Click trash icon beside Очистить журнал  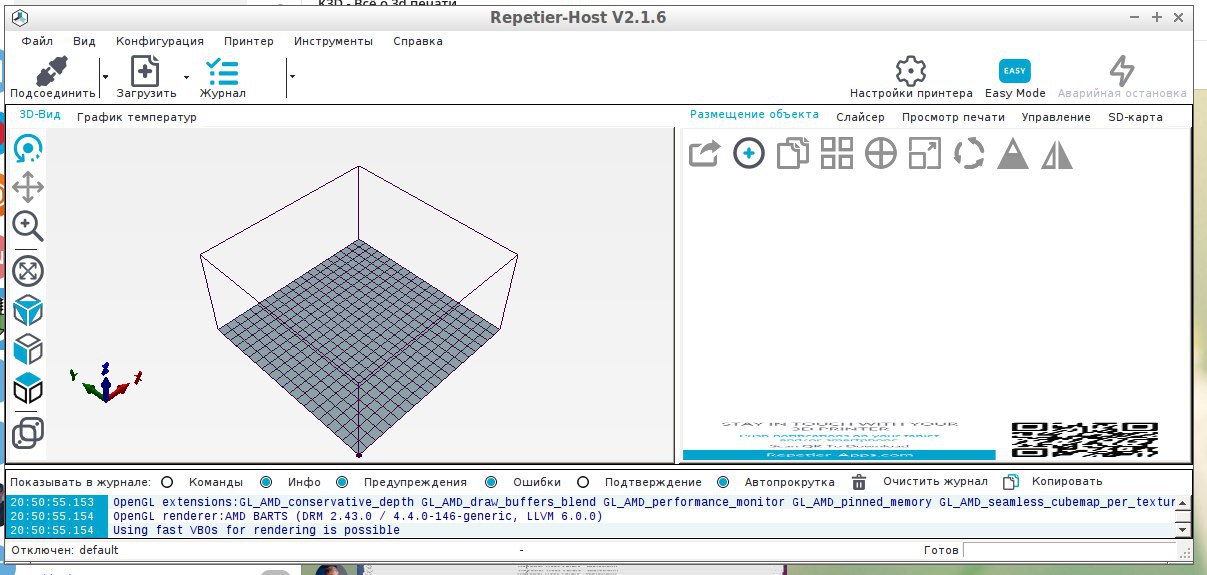point(859,482)
